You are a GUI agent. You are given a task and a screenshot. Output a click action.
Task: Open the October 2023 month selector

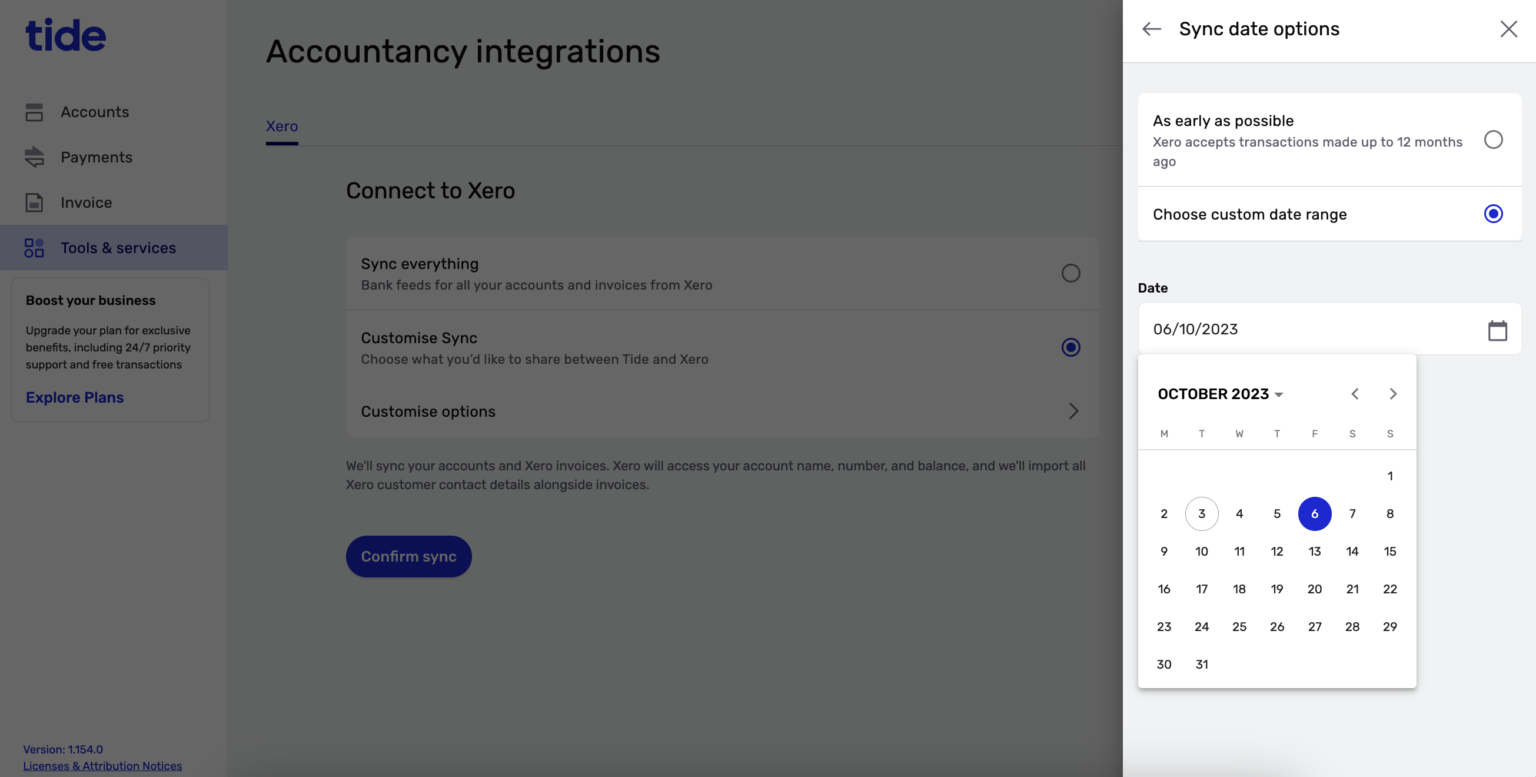tap(1219, 393)
